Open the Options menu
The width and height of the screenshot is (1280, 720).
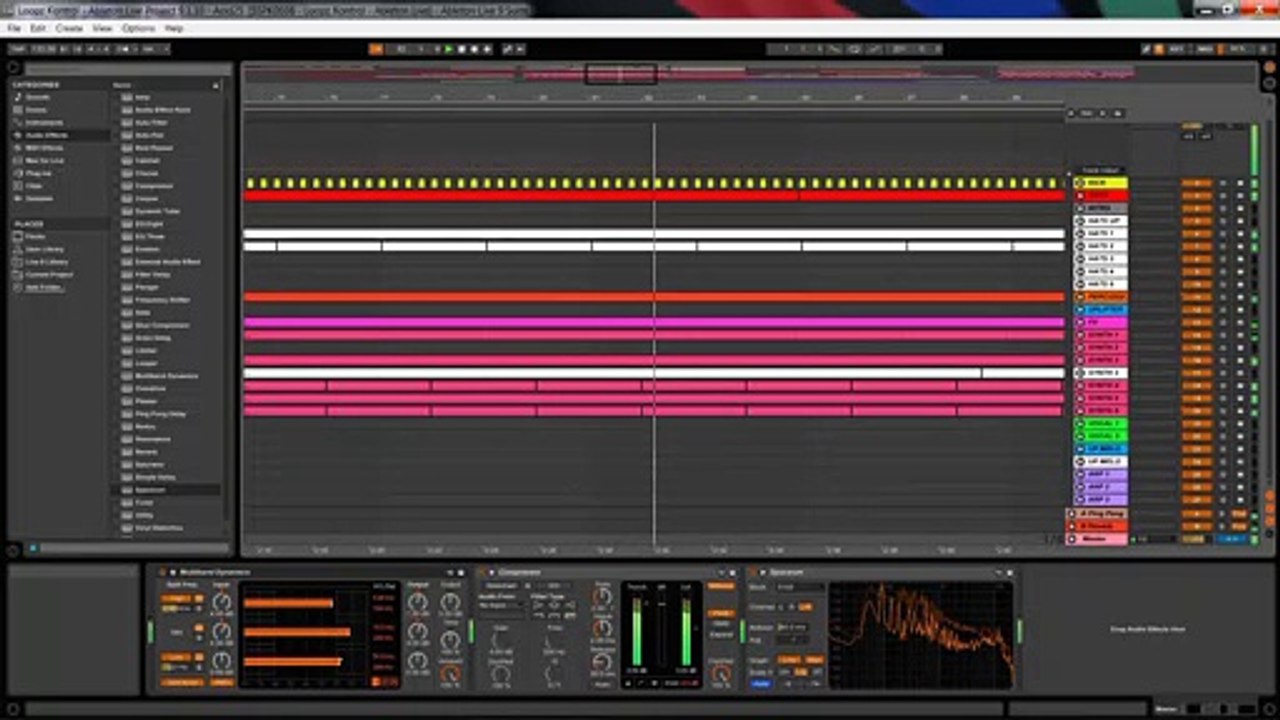(138, 28)
